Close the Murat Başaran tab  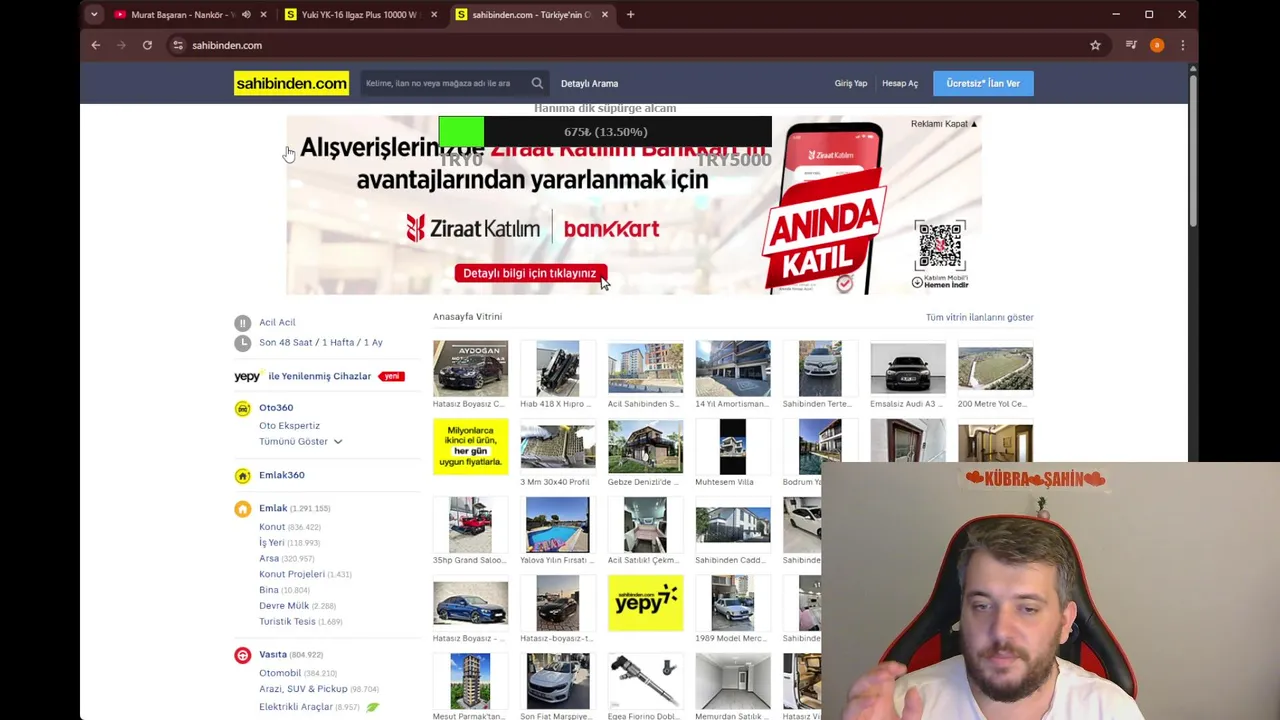point(264,15)
